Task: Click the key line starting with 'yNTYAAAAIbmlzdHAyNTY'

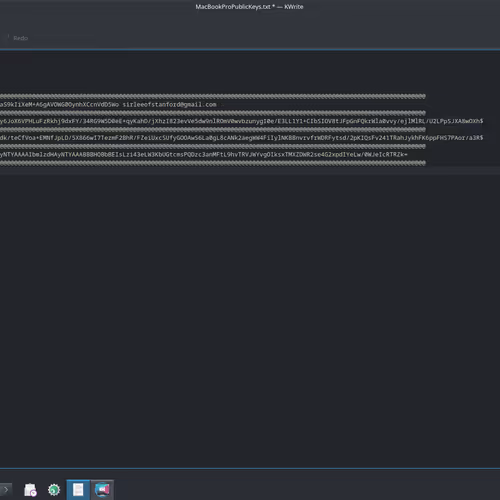Action: [x=204, y=155]
